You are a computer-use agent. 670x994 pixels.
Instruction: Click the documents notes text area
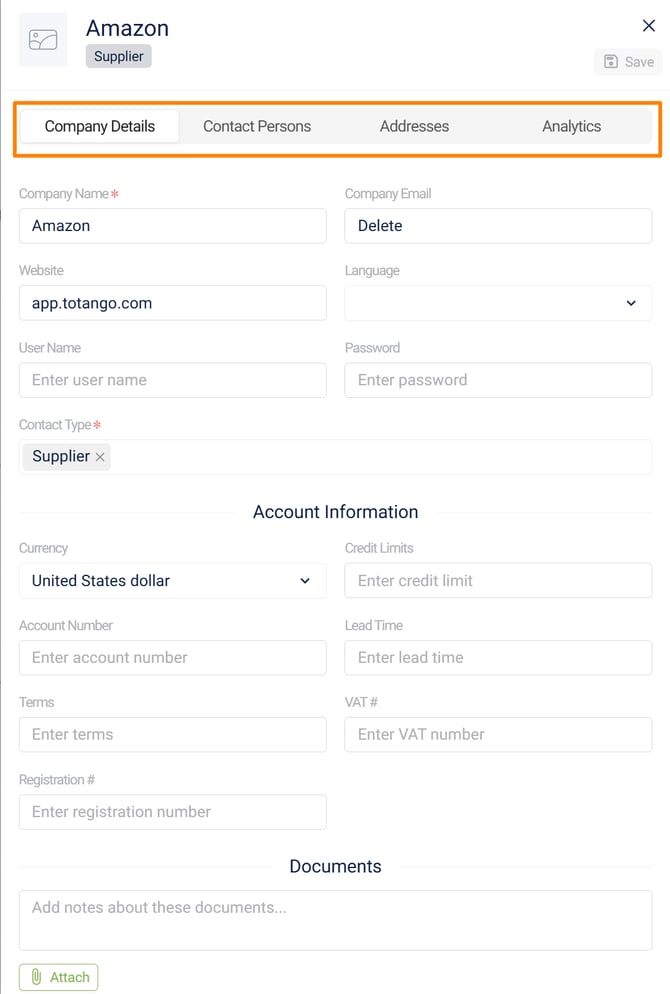[335, 920]
